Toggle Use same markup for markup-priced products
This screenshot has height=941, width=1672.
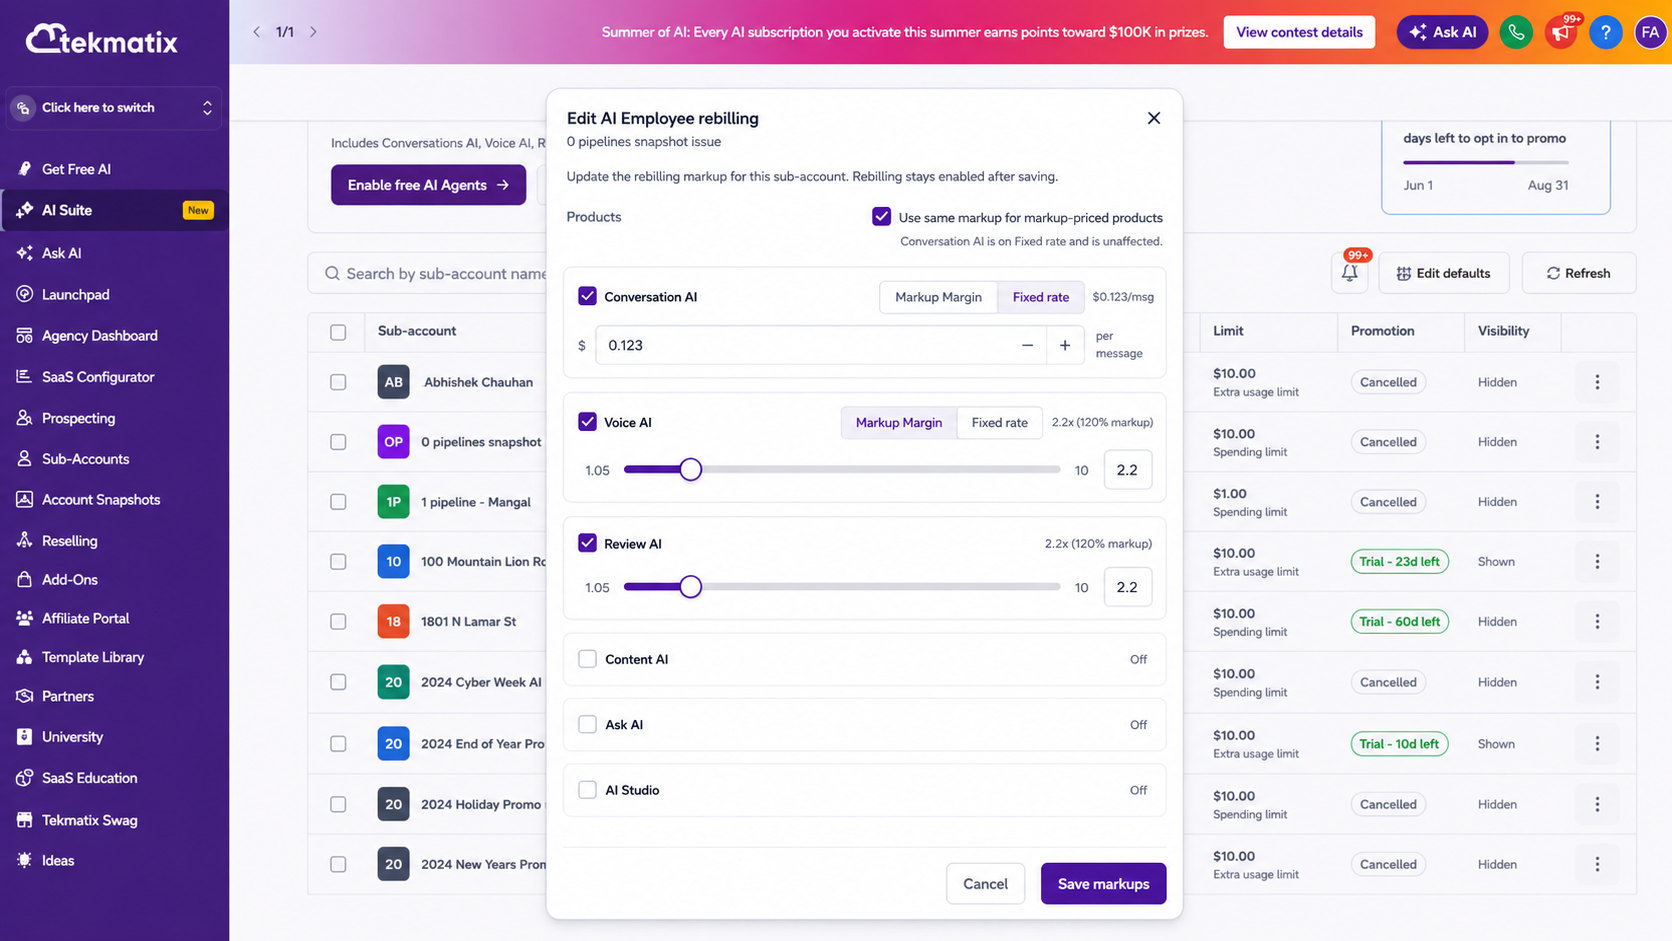pos(881,217)
